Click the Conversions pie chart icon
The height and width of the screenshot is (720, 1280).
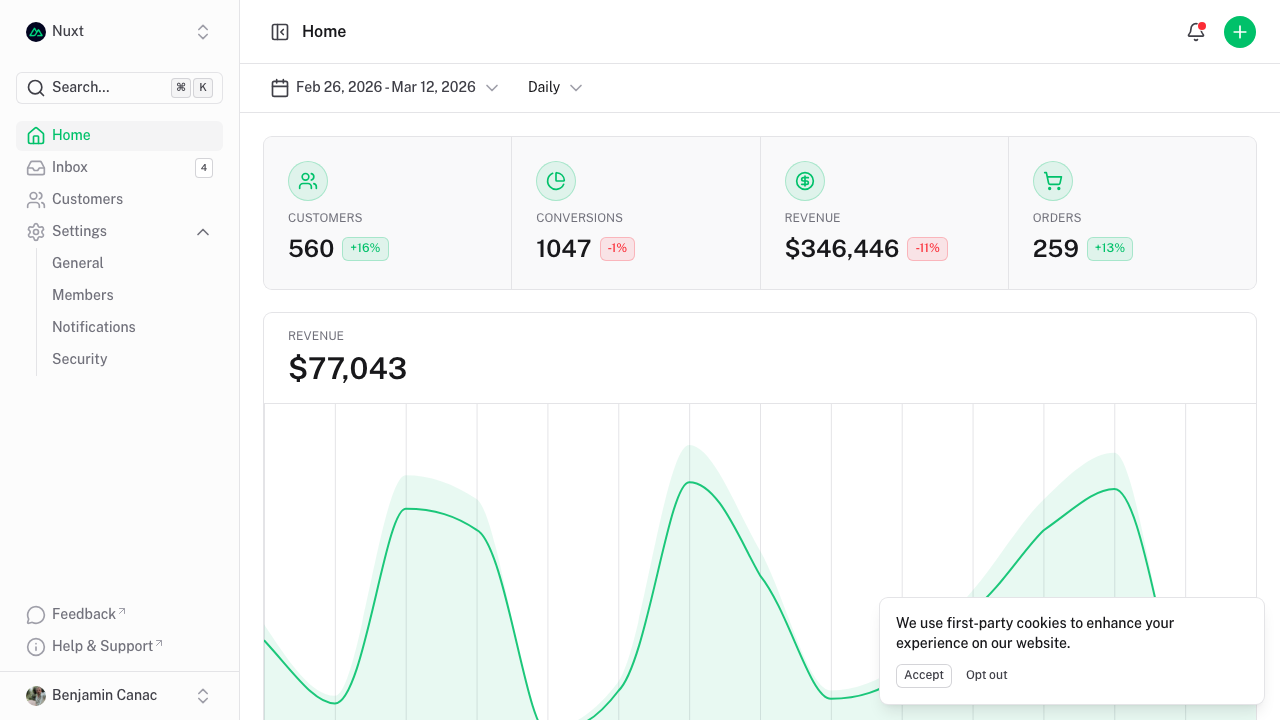pos(556,181)
